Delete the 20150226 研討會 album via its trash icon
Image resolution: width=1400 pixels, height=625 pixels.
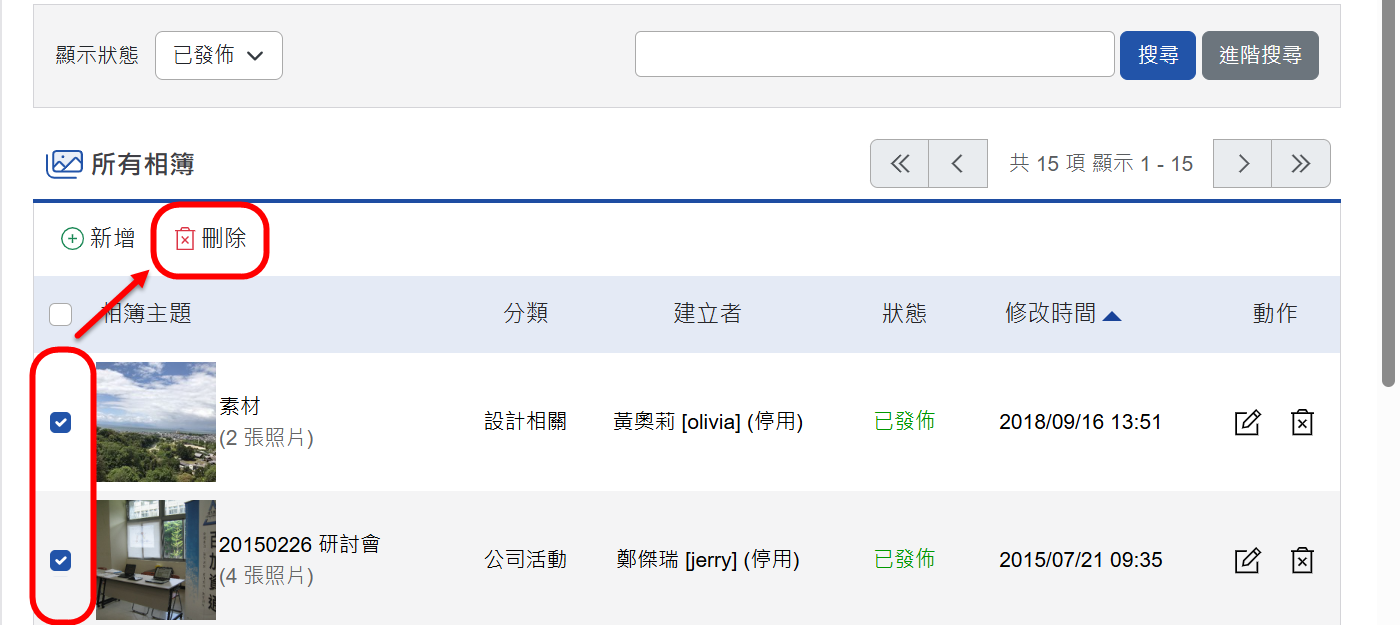(1301, 560)
